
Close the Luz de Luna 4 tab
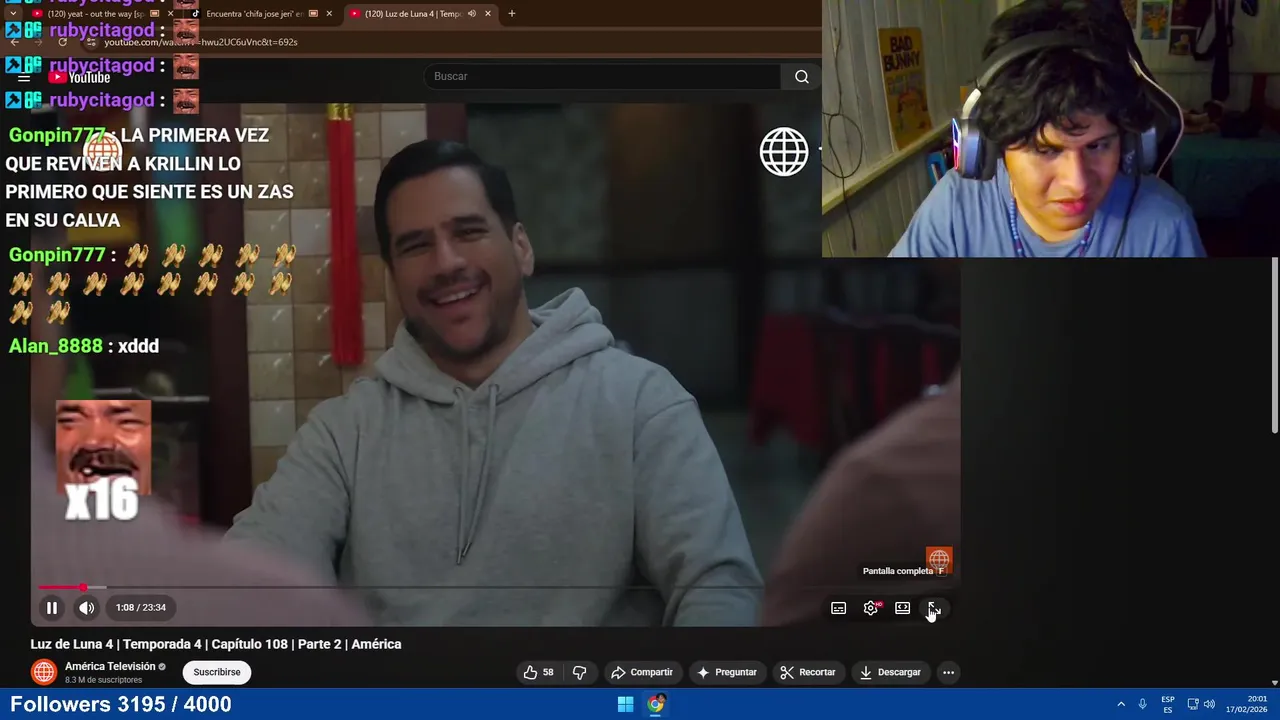pyautogui.click(x=488, y=14)
